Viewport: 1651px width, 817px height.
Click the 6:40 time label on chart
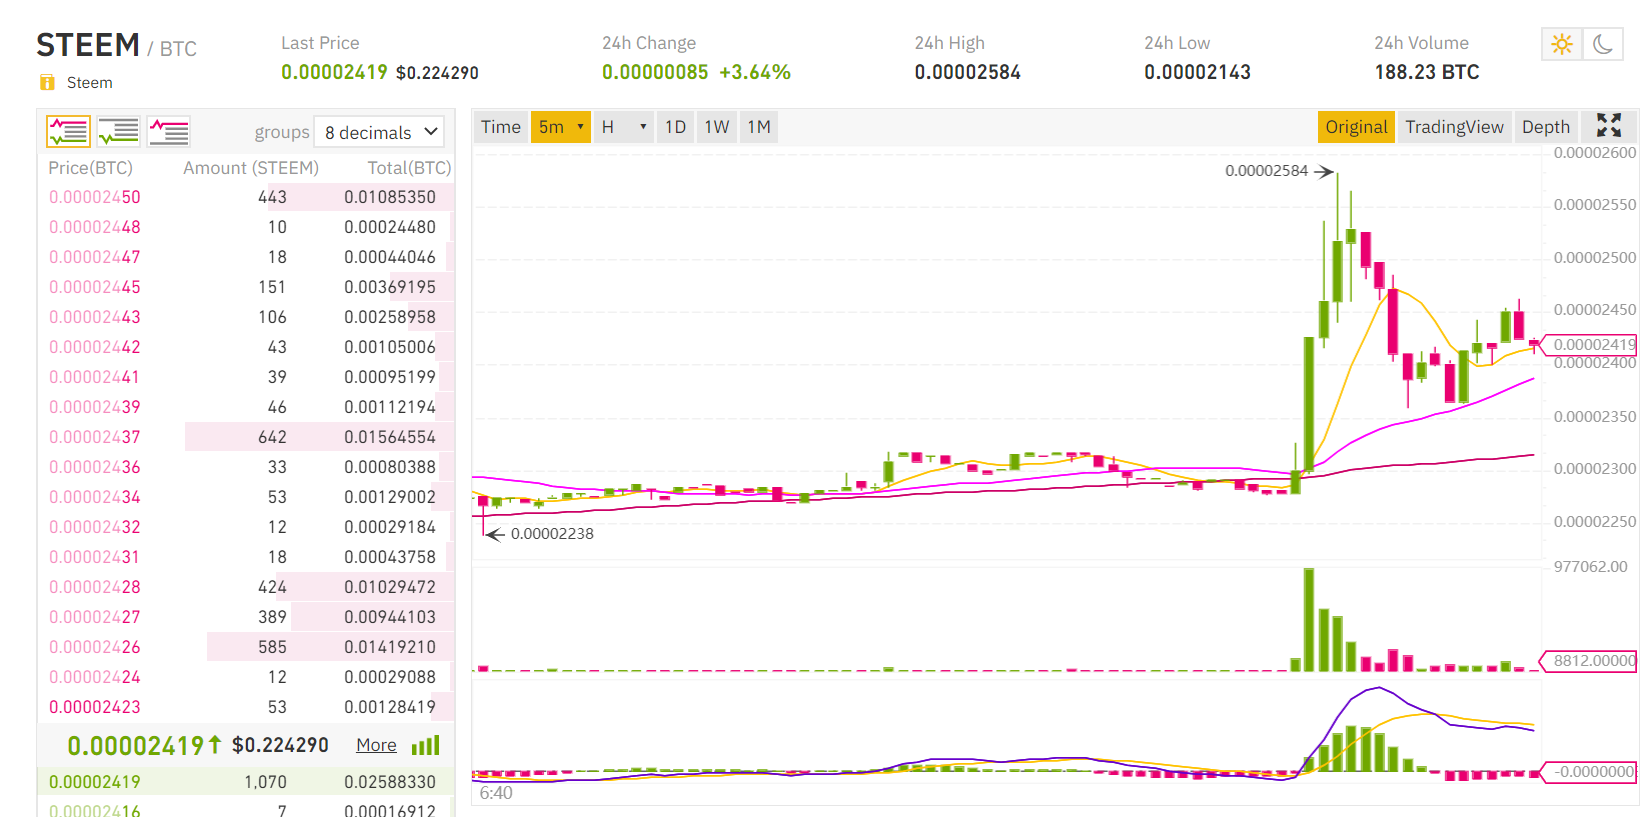496,793
